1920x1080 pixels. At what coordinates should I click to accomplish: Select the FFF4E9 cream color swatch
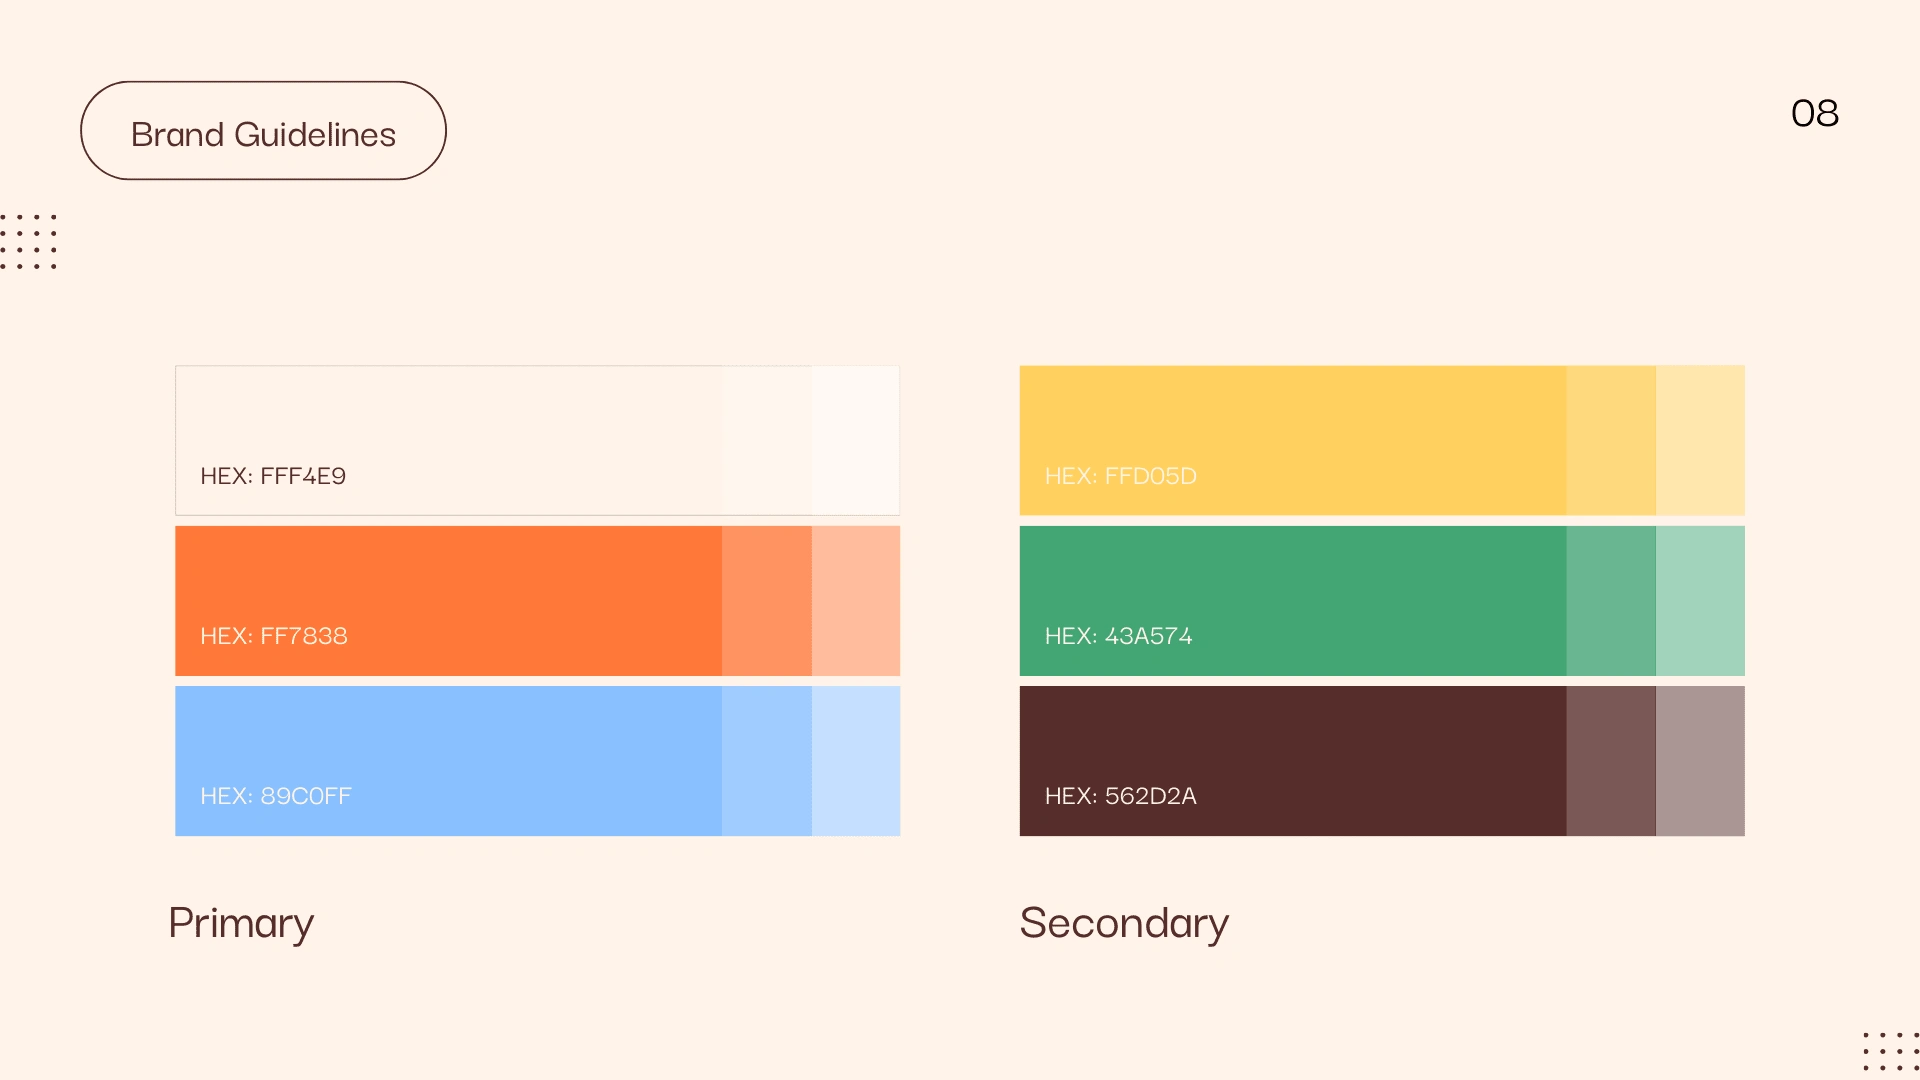[449, 440]
